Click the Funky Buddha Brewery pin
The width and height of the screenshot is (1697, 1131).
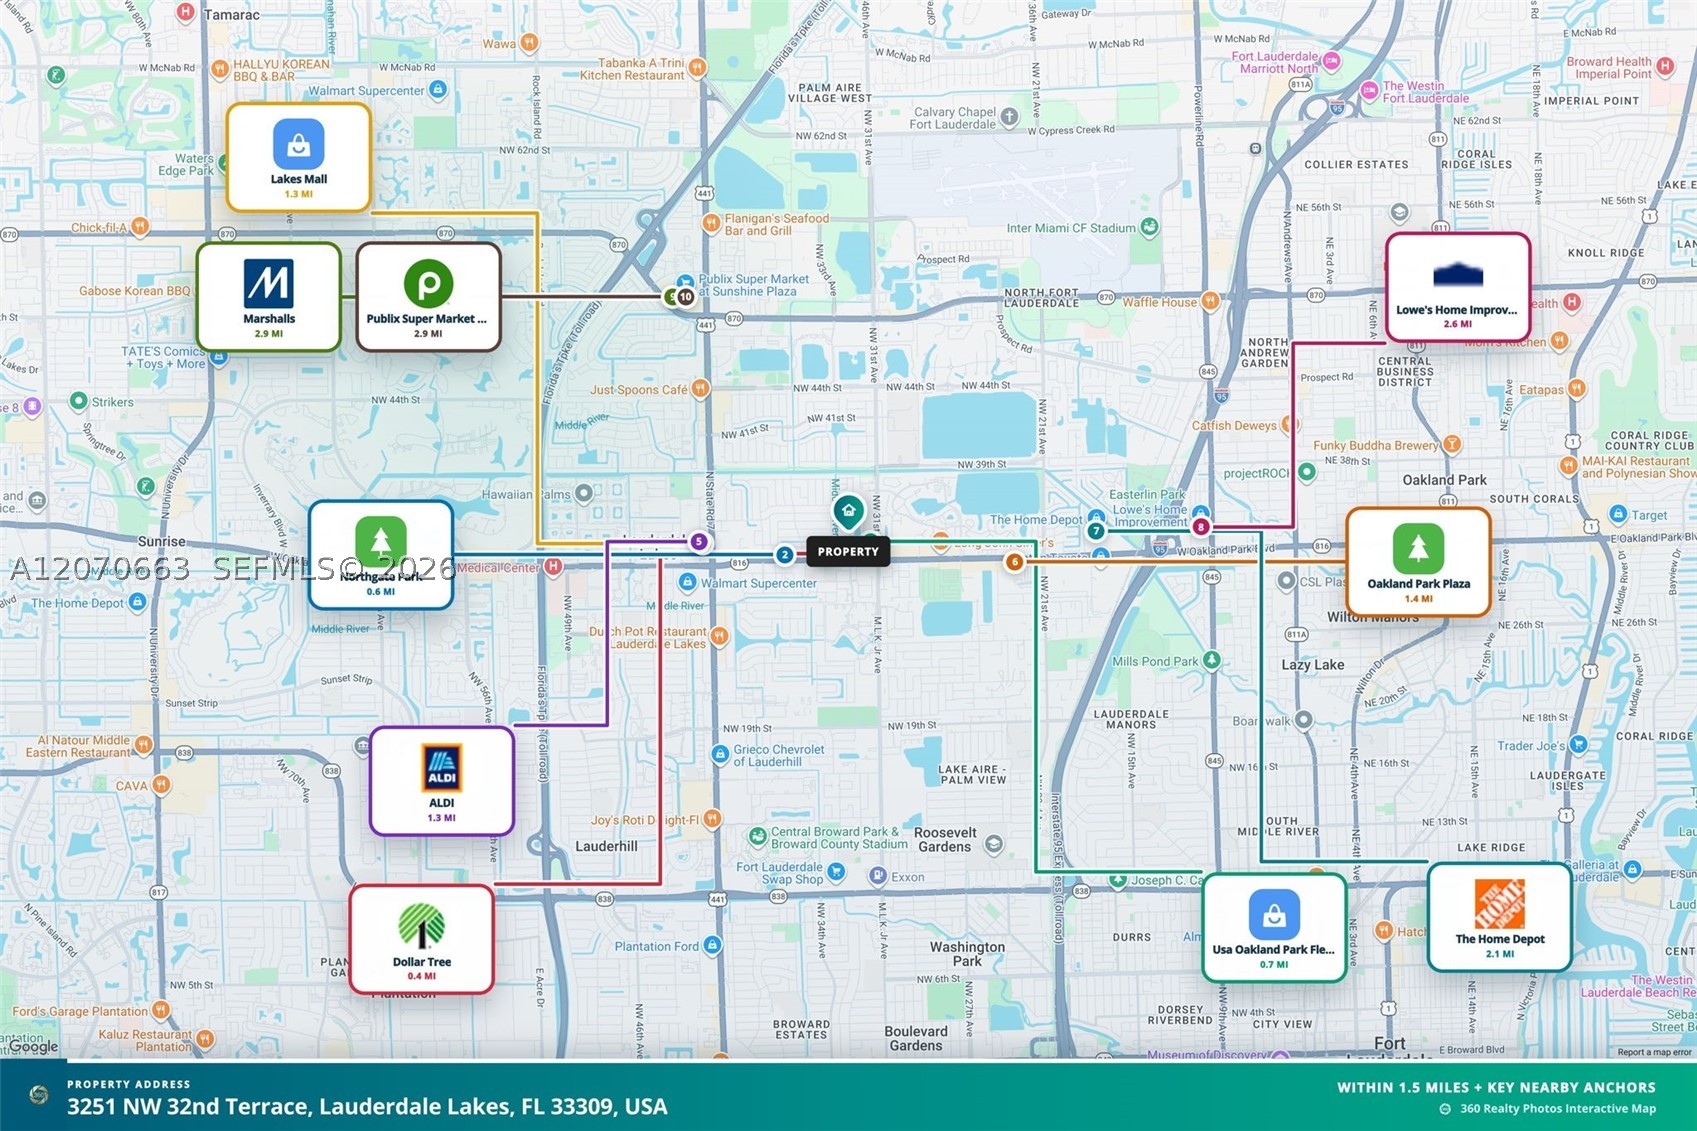1452,444
